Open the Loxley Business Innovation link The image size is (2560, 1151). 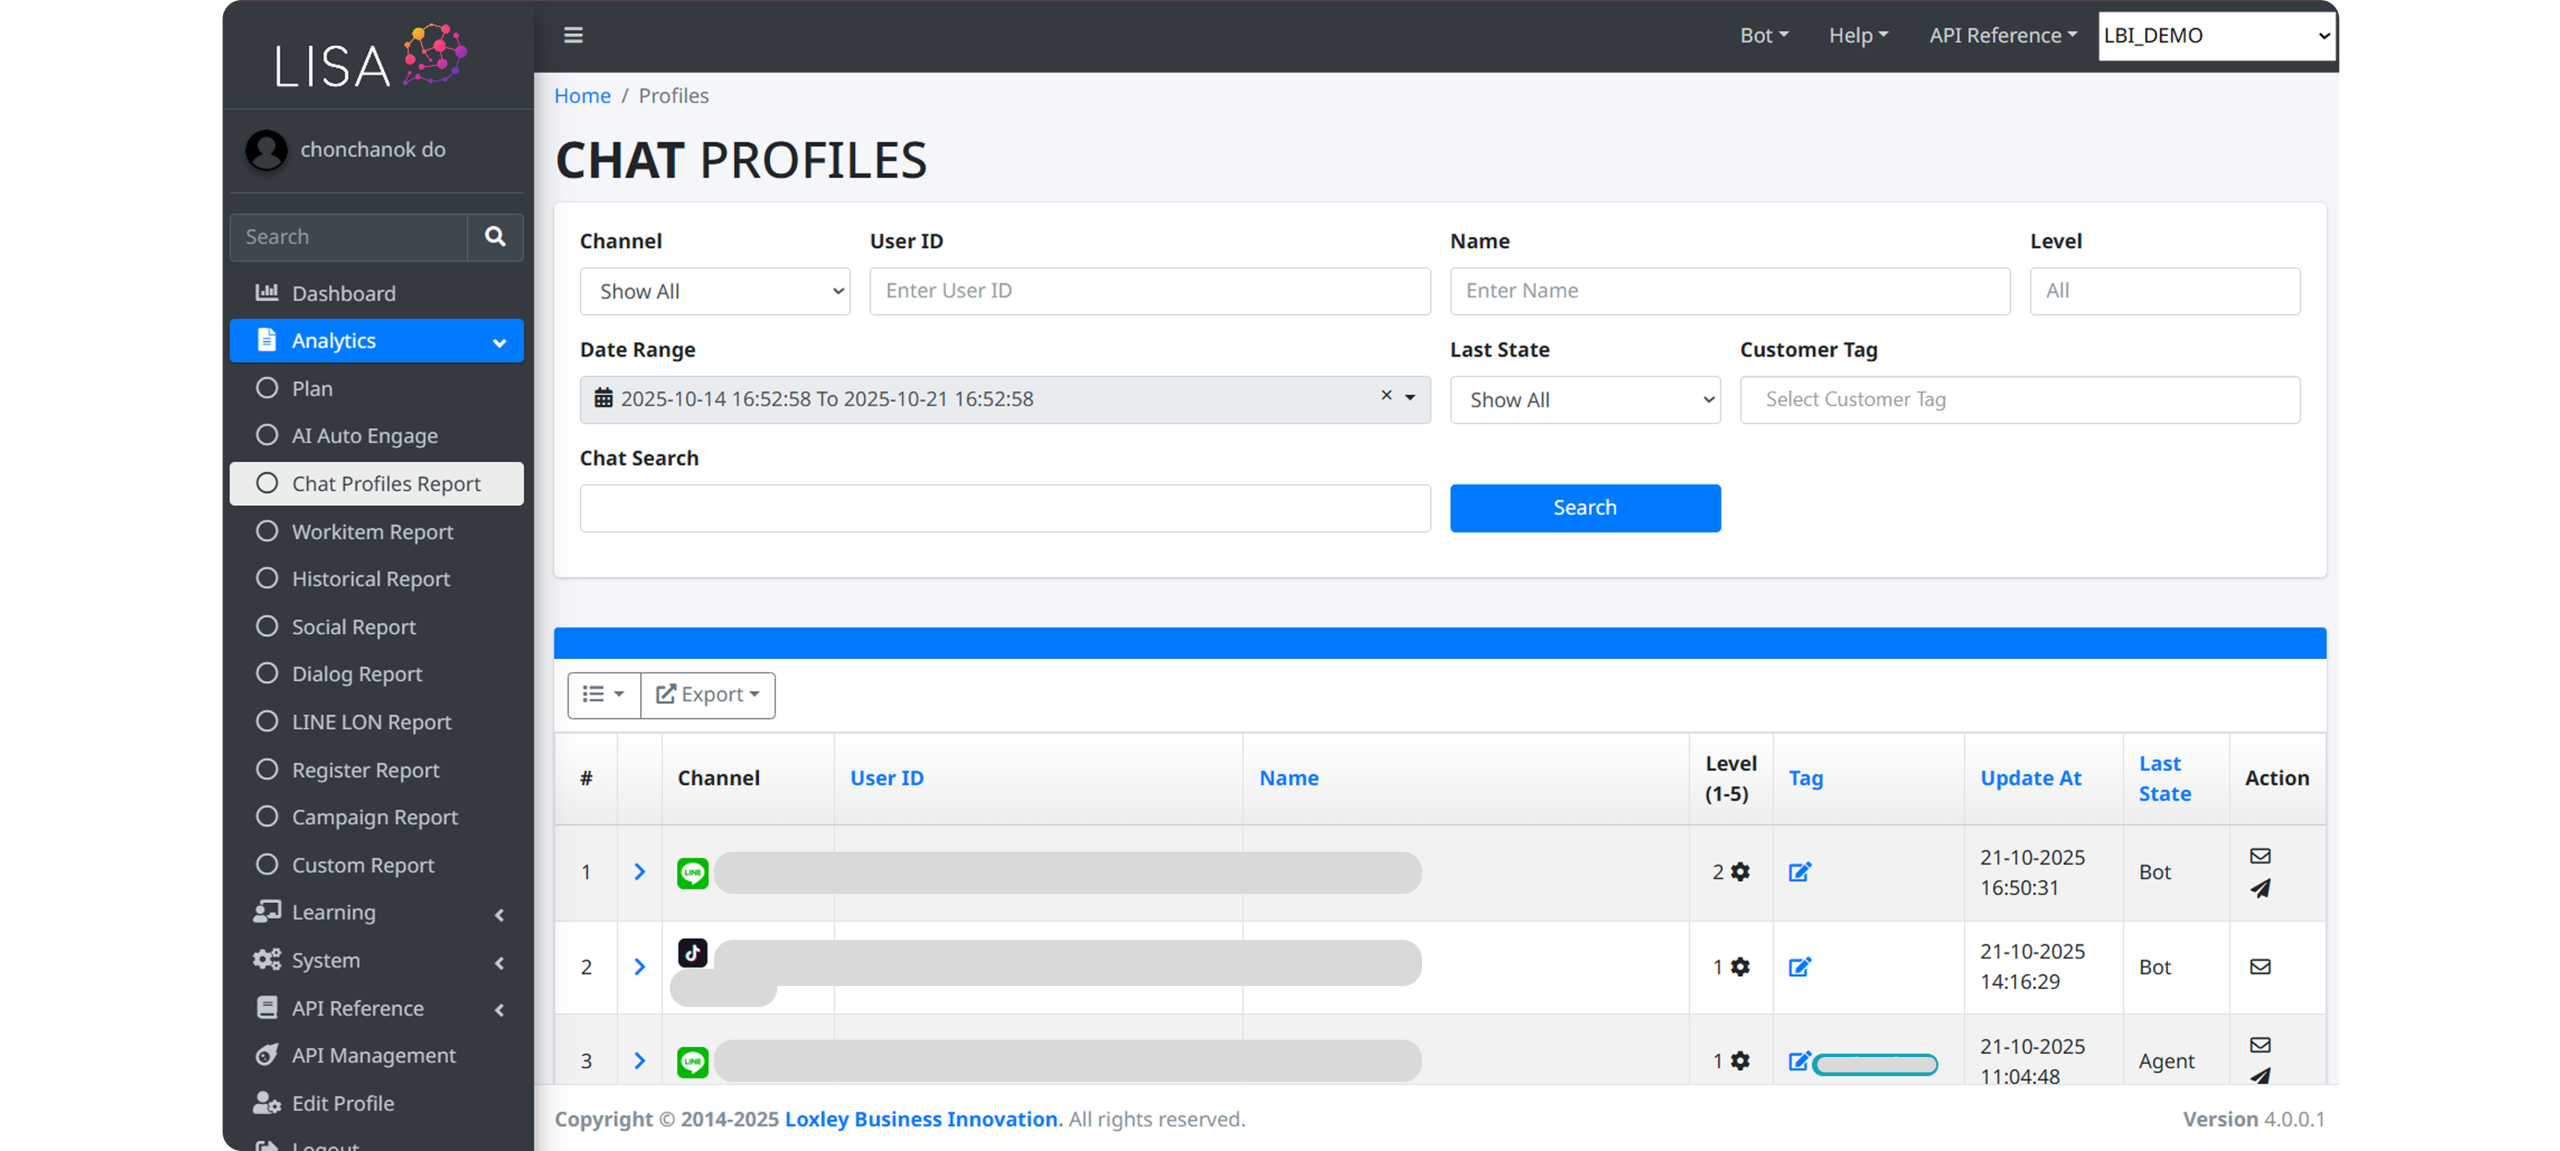[921, 1119]
